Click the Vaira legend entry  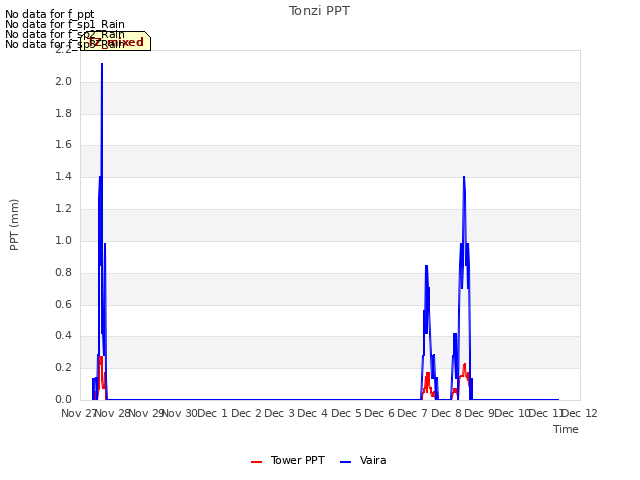(363, 460)
